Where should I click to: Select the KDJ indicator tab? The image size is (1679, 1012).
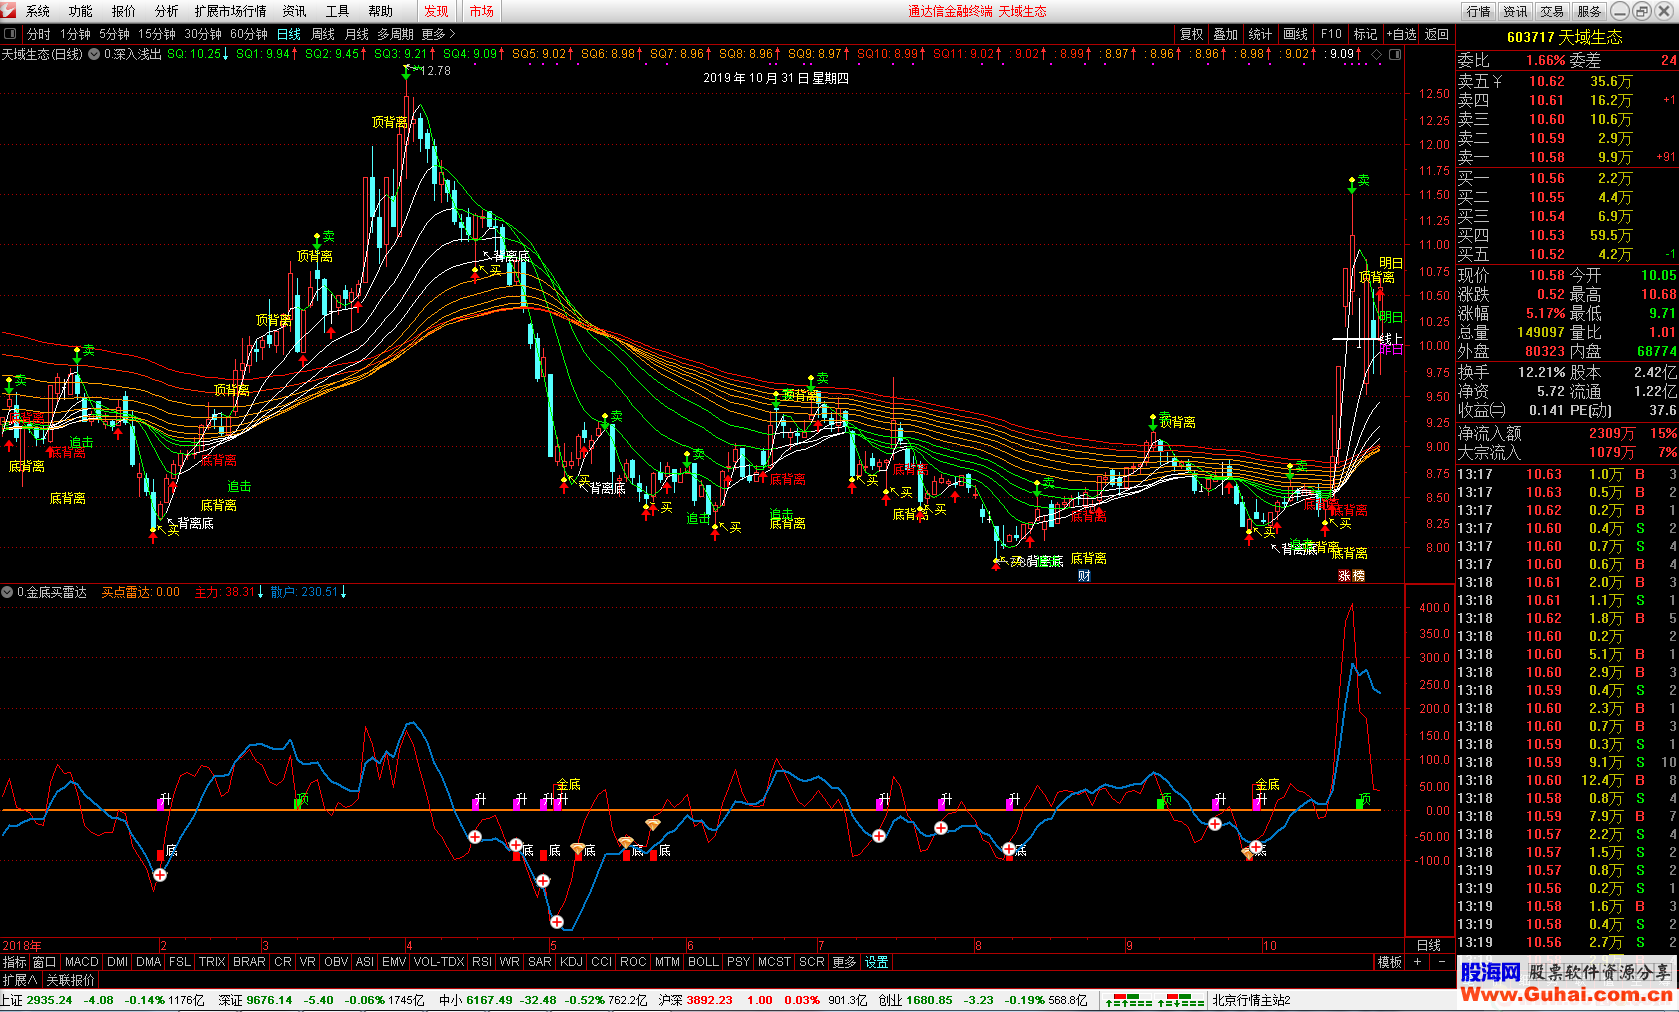point(571,962)
